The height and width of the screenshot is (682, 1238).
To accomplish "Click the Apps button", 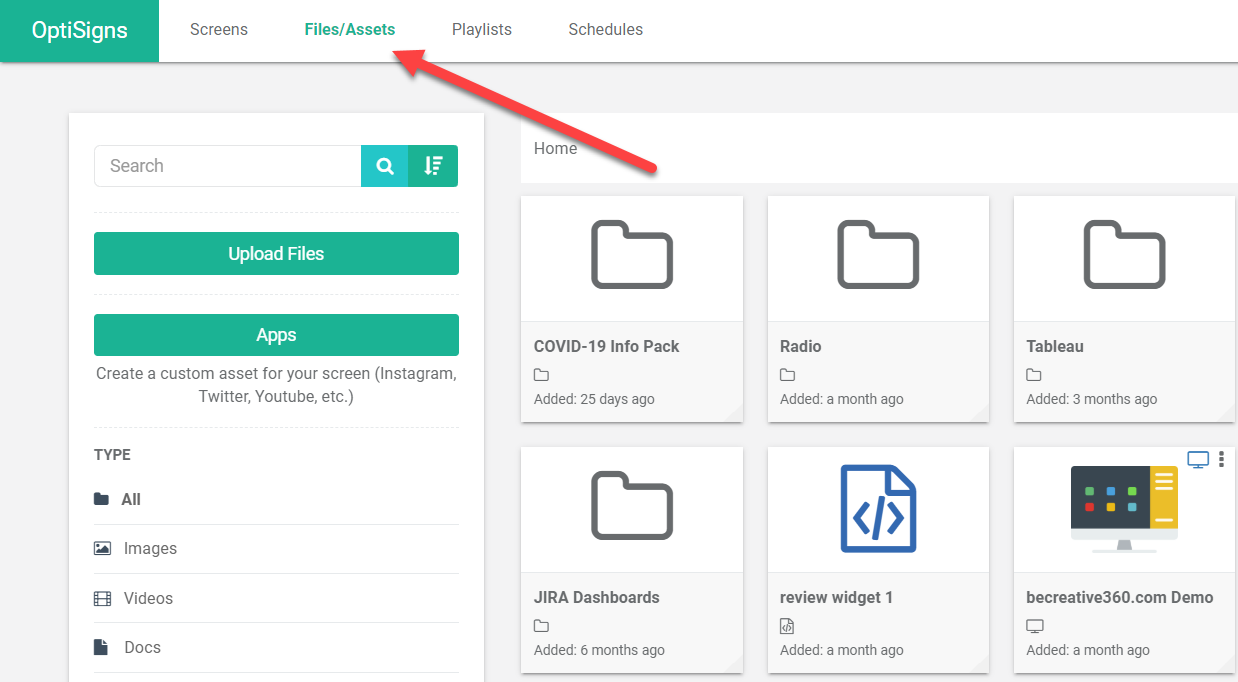I will click(x=276, y=335).
